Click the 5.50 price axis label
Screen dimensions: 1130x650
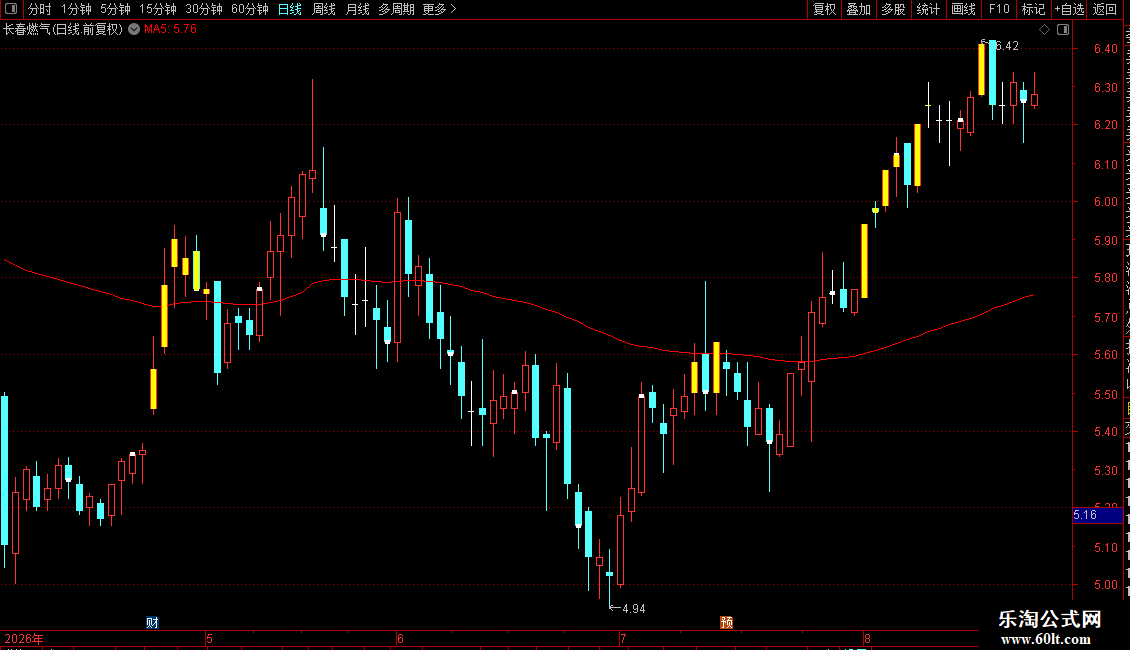pos(1105,395)
